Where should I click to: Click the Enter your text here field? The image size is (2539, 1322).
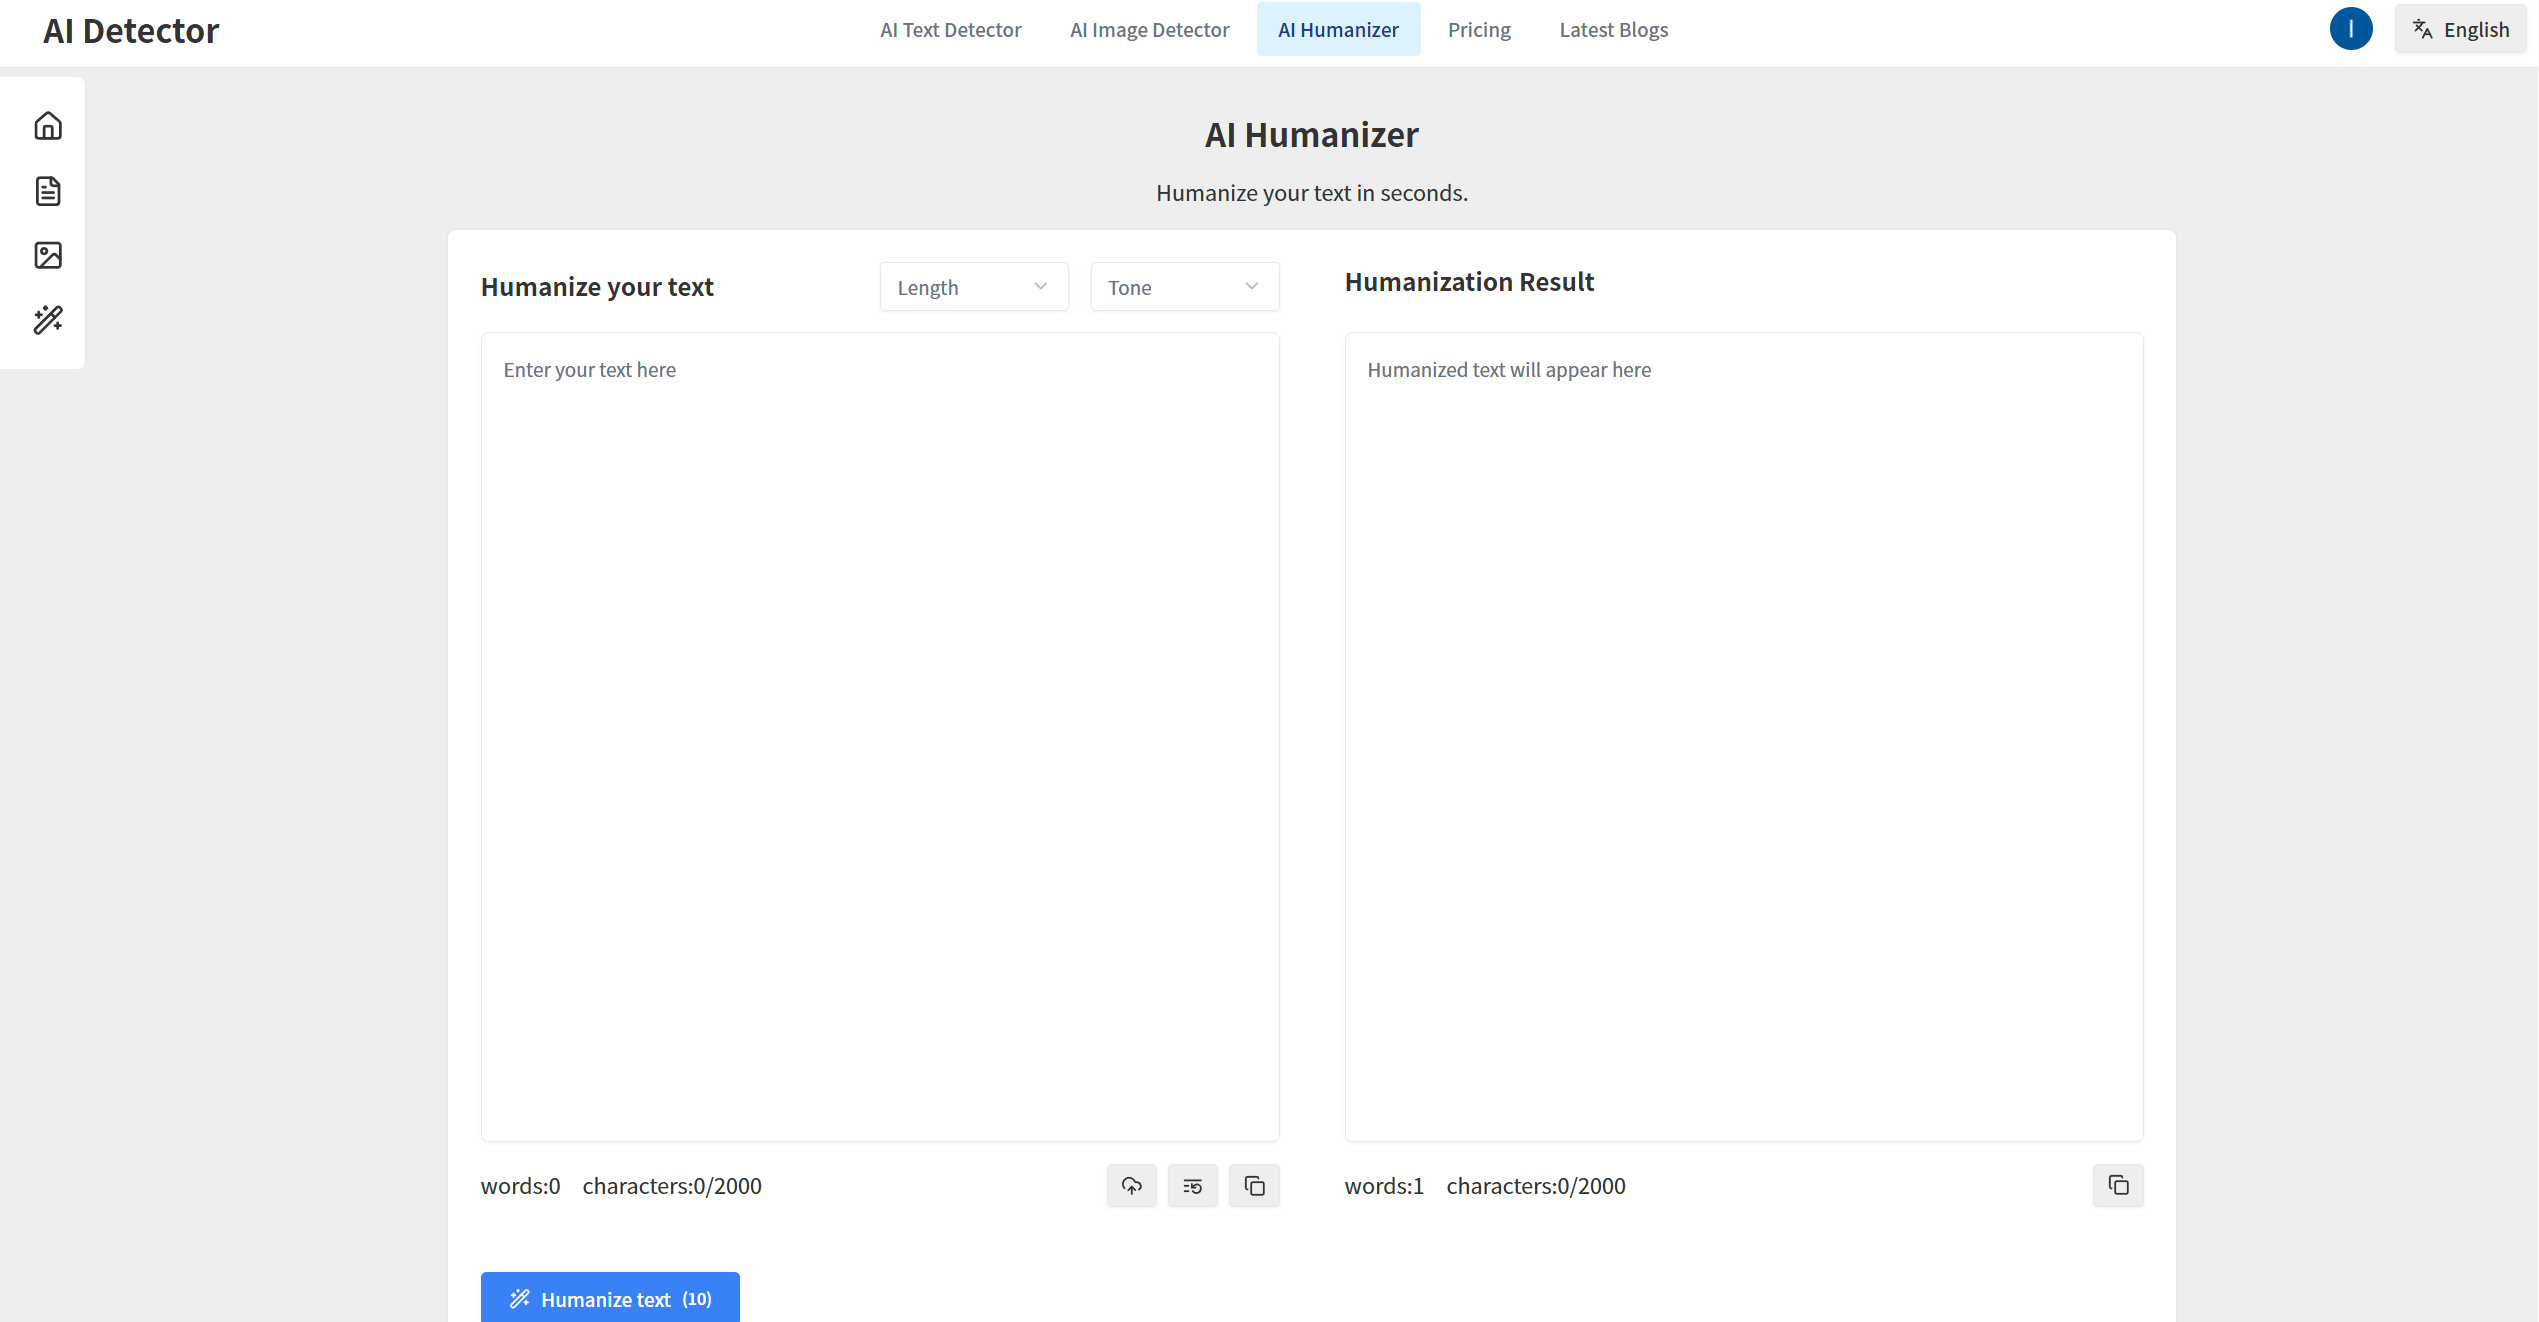[x=880, y=736]
